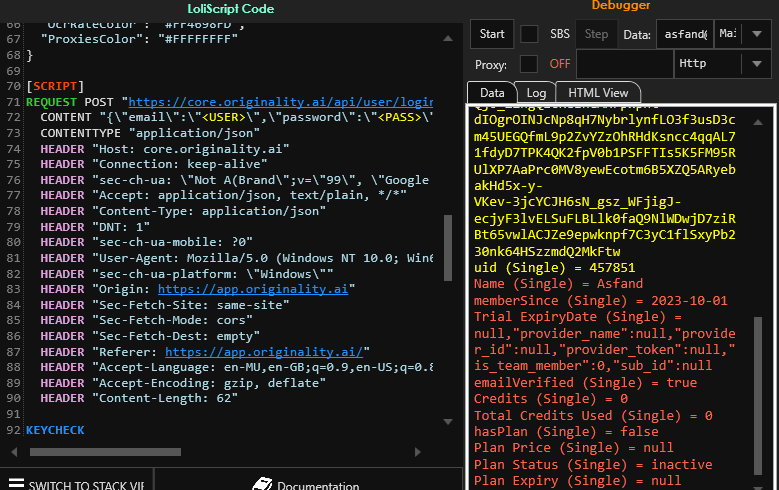
Task: Click the Data panel scroll-up arrow
Action: (758, 122)
